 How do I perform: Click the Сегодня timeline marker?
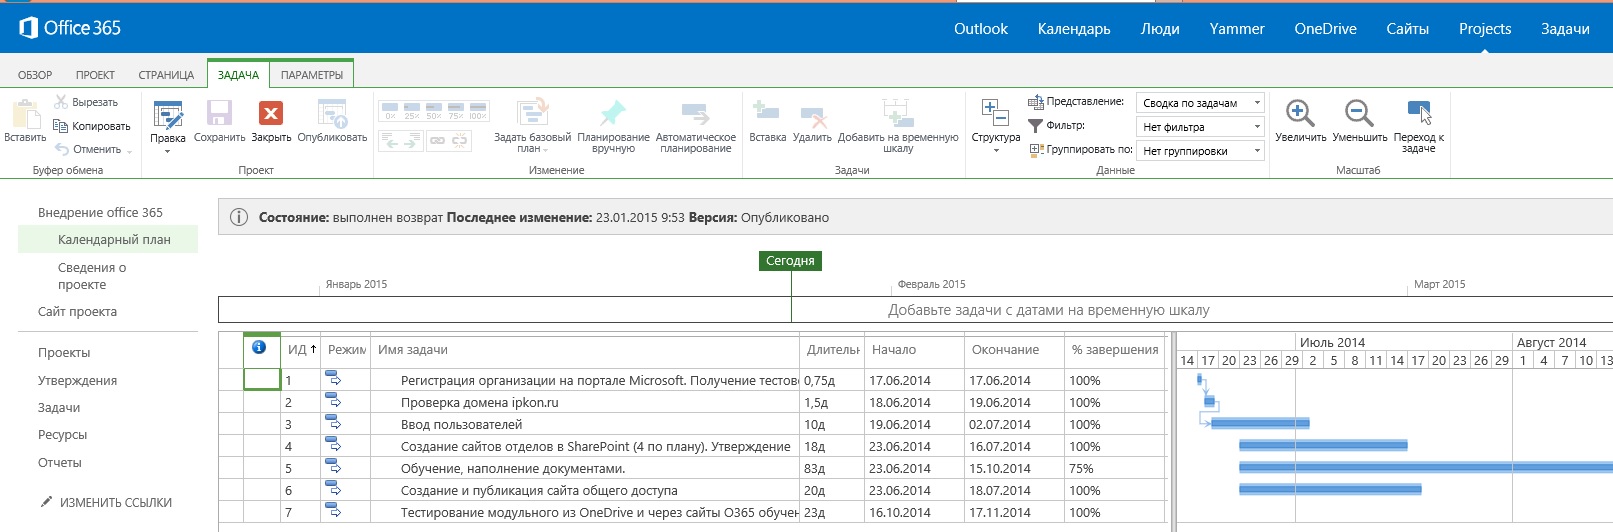click(790, 260)
